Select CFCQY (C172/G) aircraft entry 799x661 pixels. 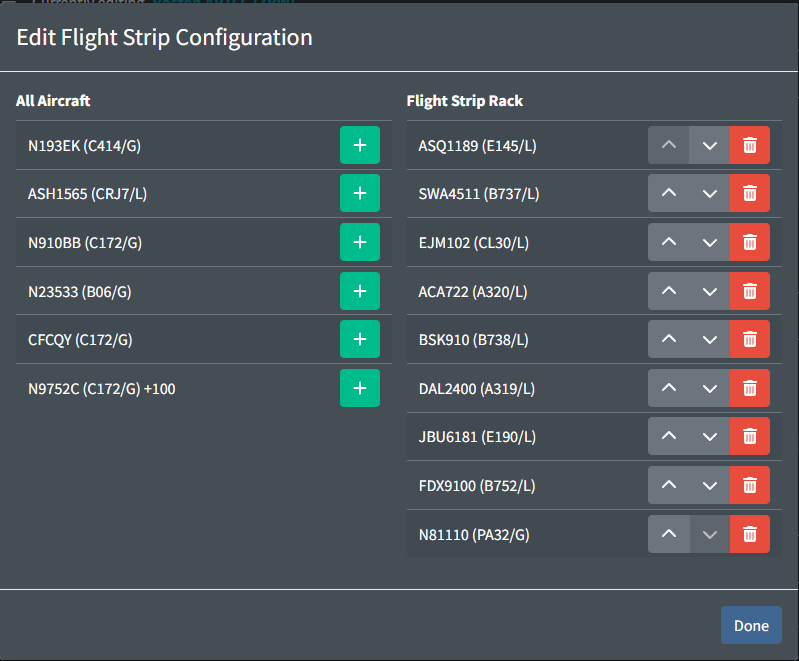(81, 339)
